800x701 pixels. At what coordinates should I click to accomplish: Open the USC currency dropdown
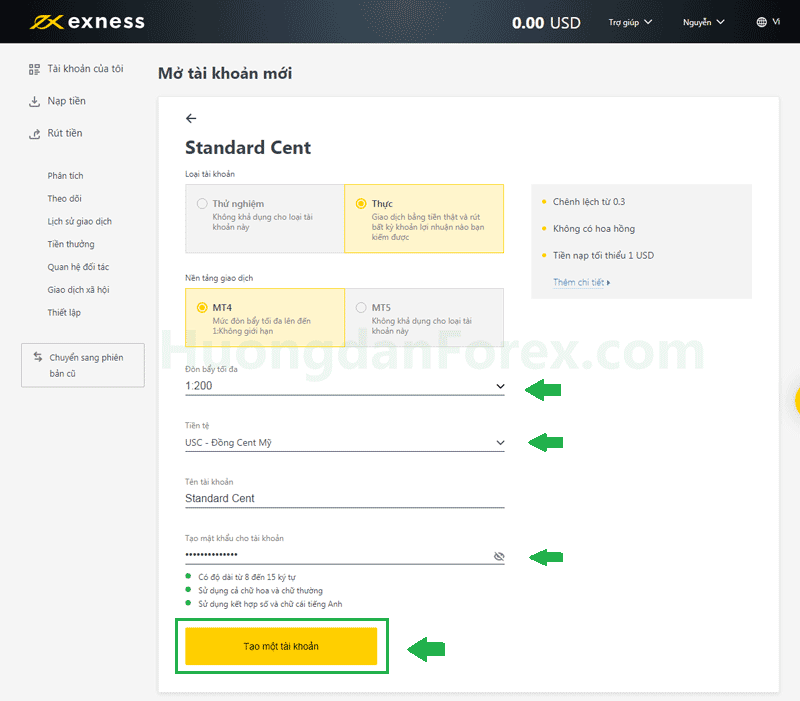(x=345, y=443)
